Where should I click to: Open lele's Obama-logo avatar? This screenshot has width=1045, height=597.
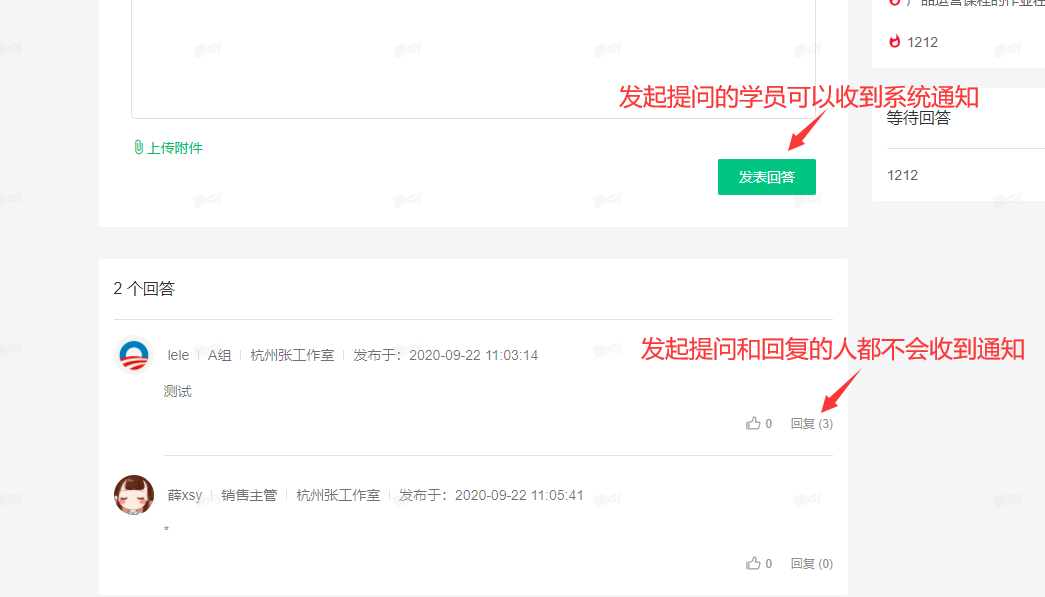134,355
